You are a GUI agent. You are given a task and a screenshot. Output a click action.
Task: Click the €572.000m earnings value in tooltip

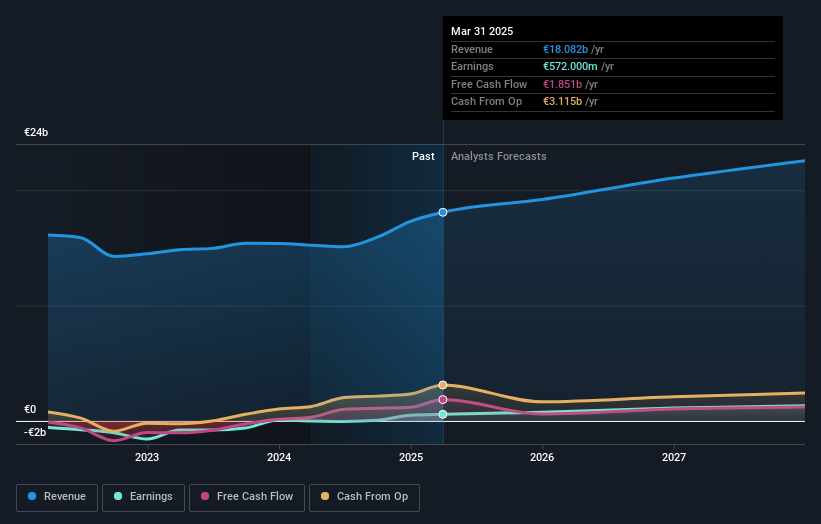pyautogui.click(x=570, y=66)
